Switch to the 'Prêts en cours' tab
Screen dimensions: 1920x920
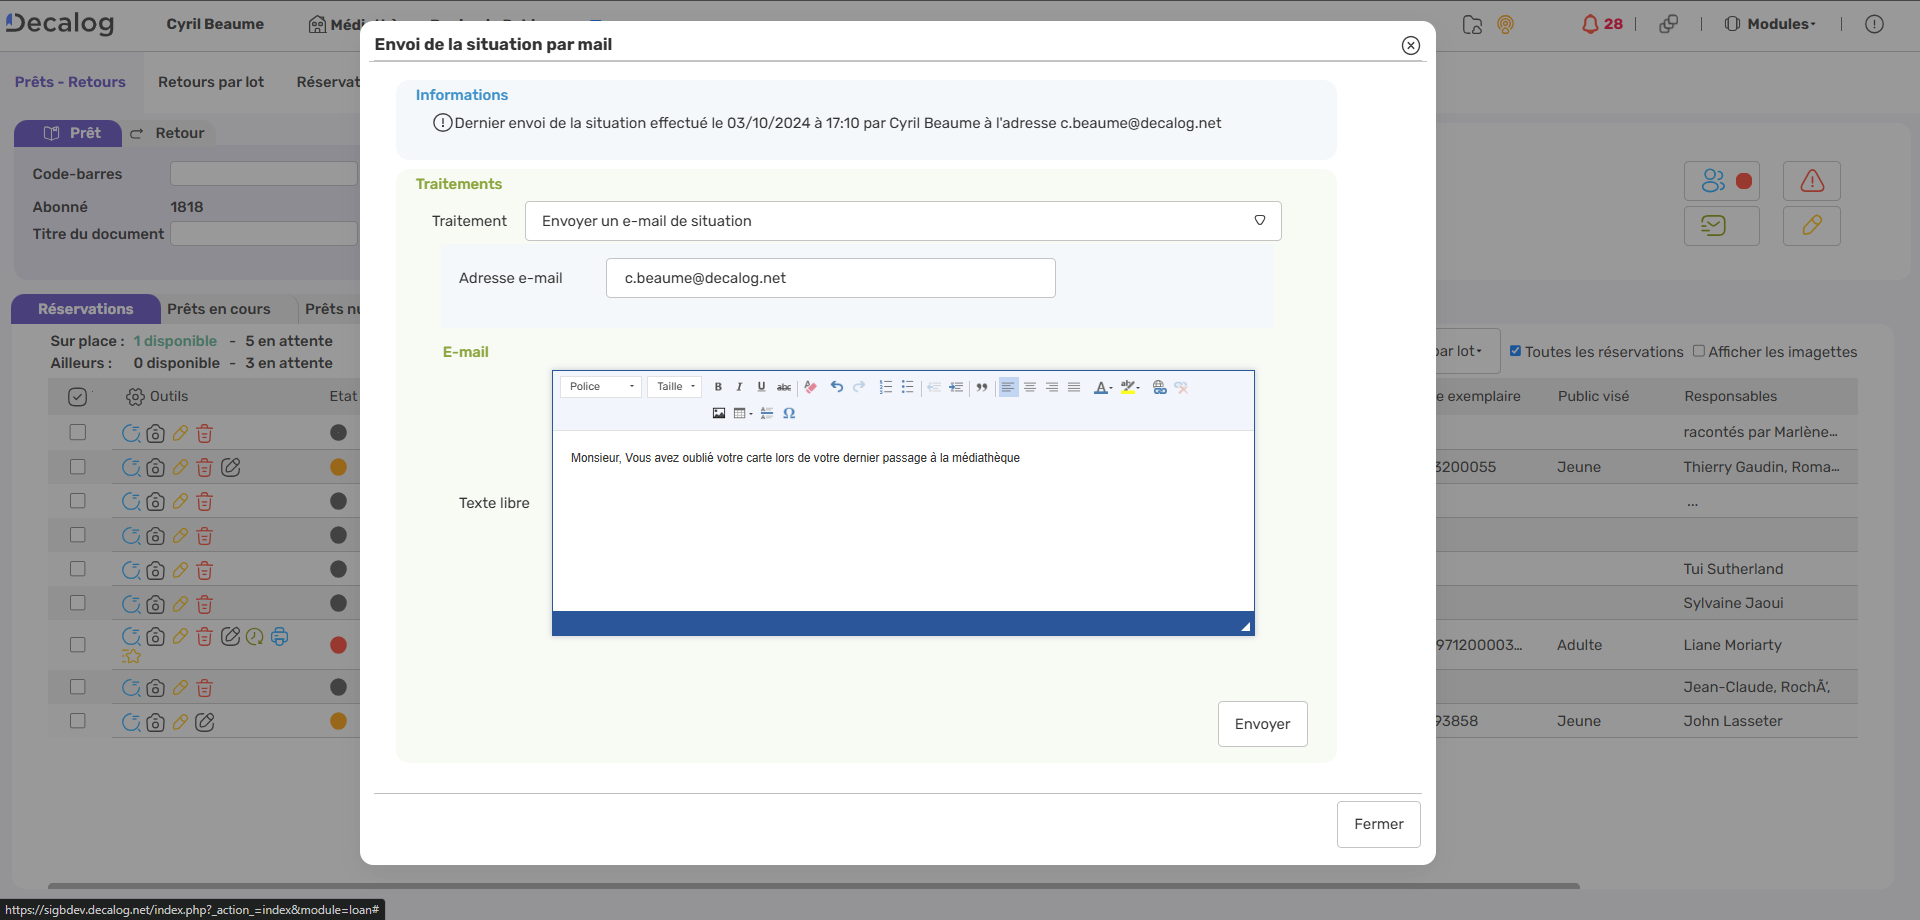pos(218,309)
